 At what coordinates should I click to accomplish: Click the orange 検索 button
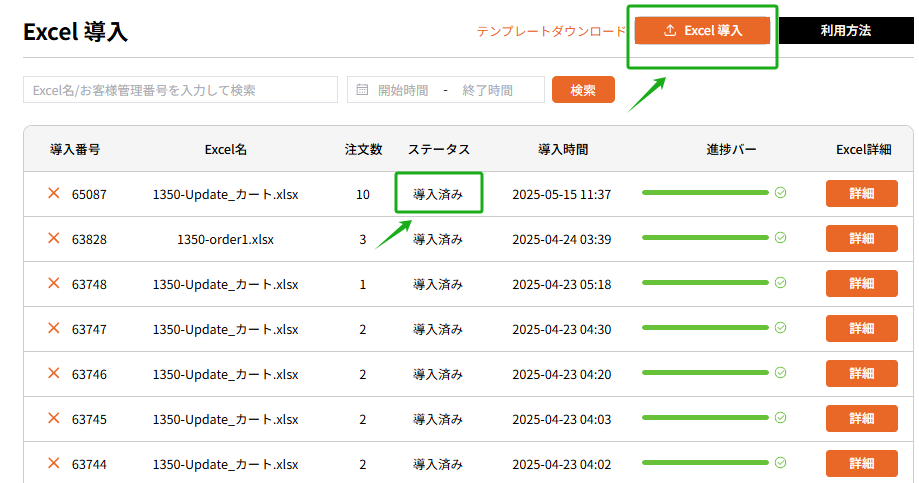[x=583, y=90]
